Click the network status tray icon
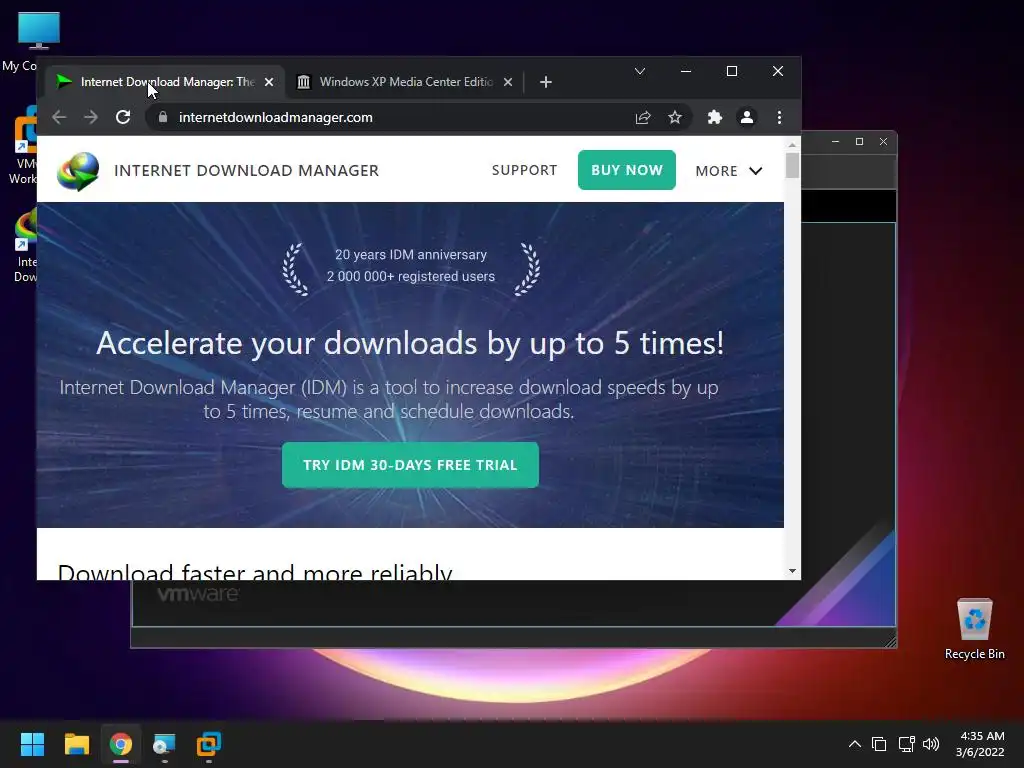Image resolution: width=1024 pixels, height=768 pixels. [x=906, y=744]
